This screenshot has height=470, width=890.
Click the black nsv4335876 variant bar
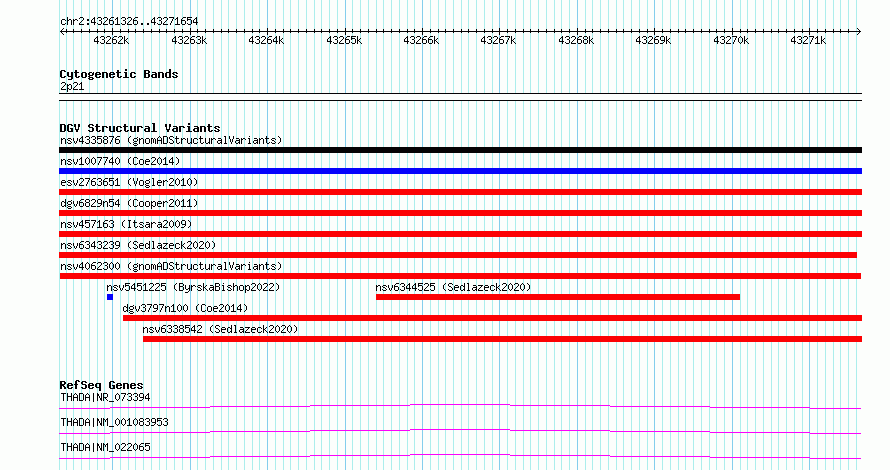coord(460,150)
